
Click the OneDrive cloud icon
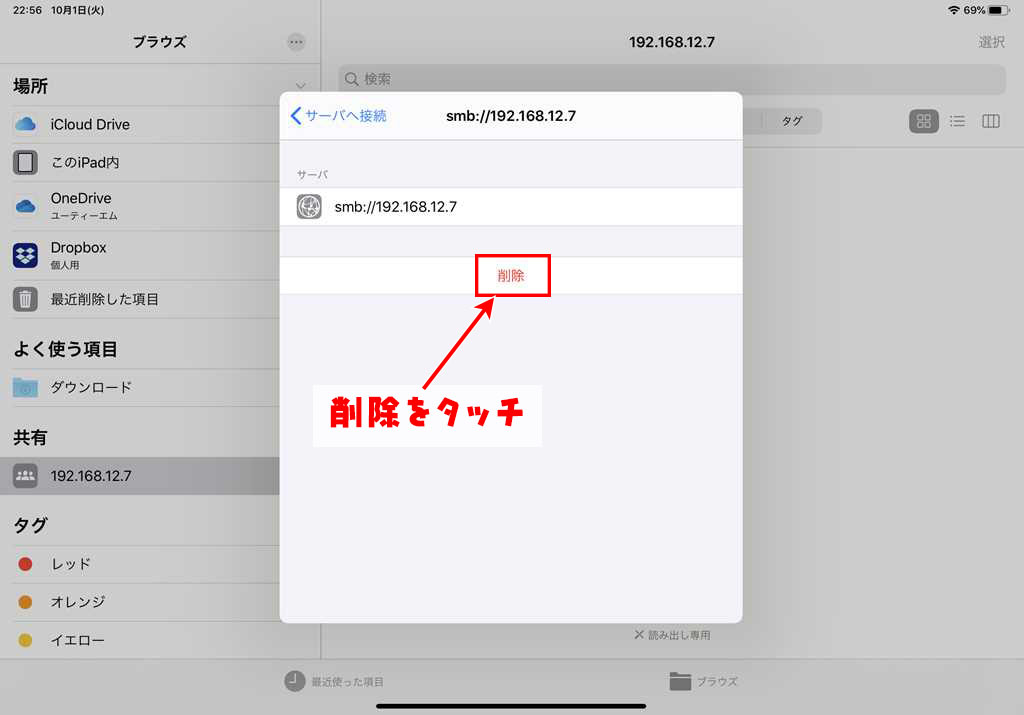click(25, 206)
